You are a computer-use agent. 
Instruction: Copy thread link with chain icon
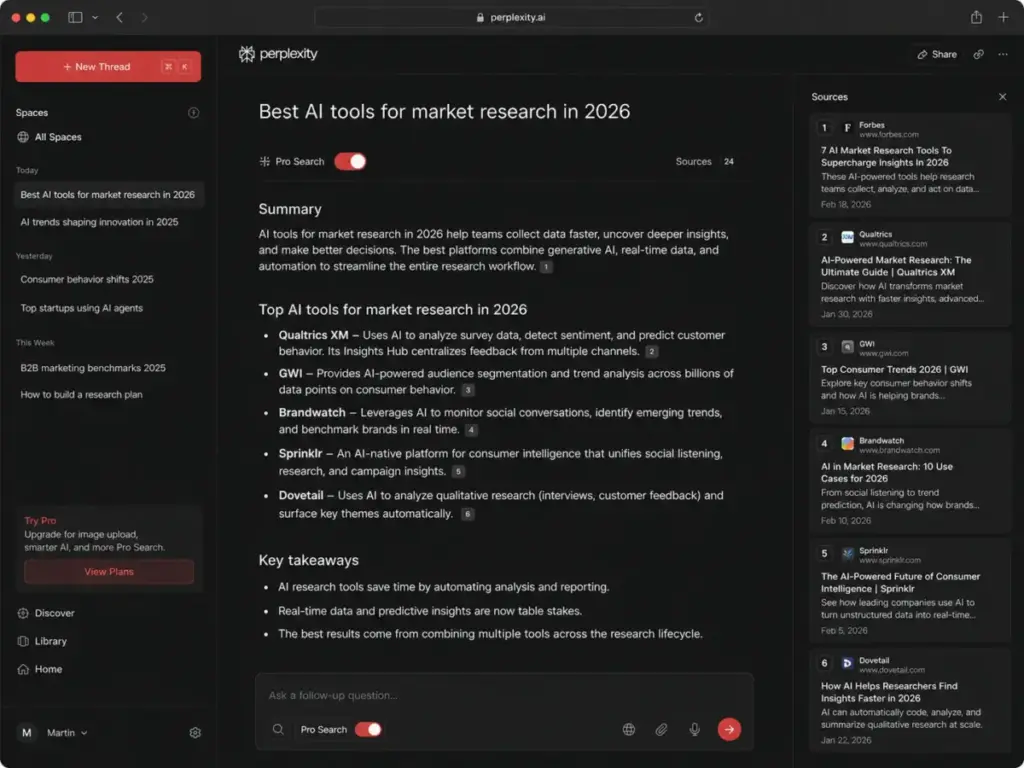click(x=978, y=54)
